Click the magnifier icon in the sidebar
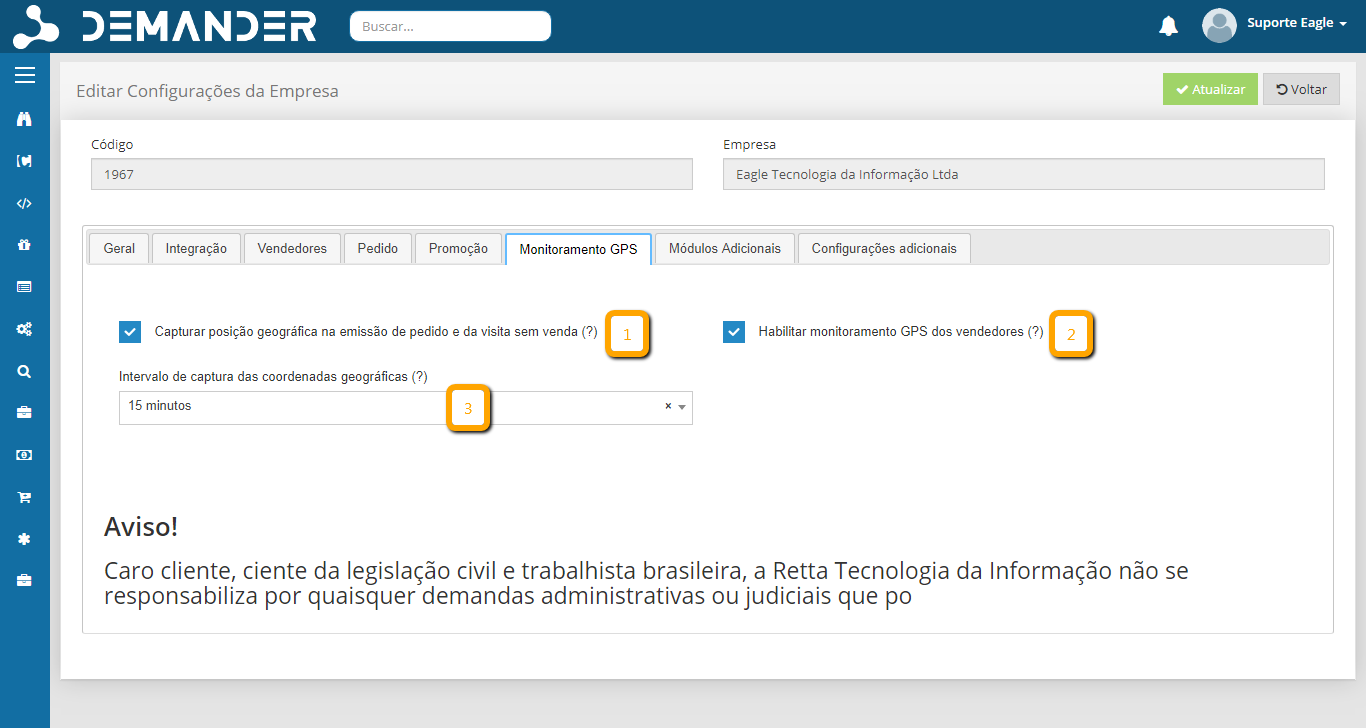This screenshot has width=1366, height=728. 25,371
